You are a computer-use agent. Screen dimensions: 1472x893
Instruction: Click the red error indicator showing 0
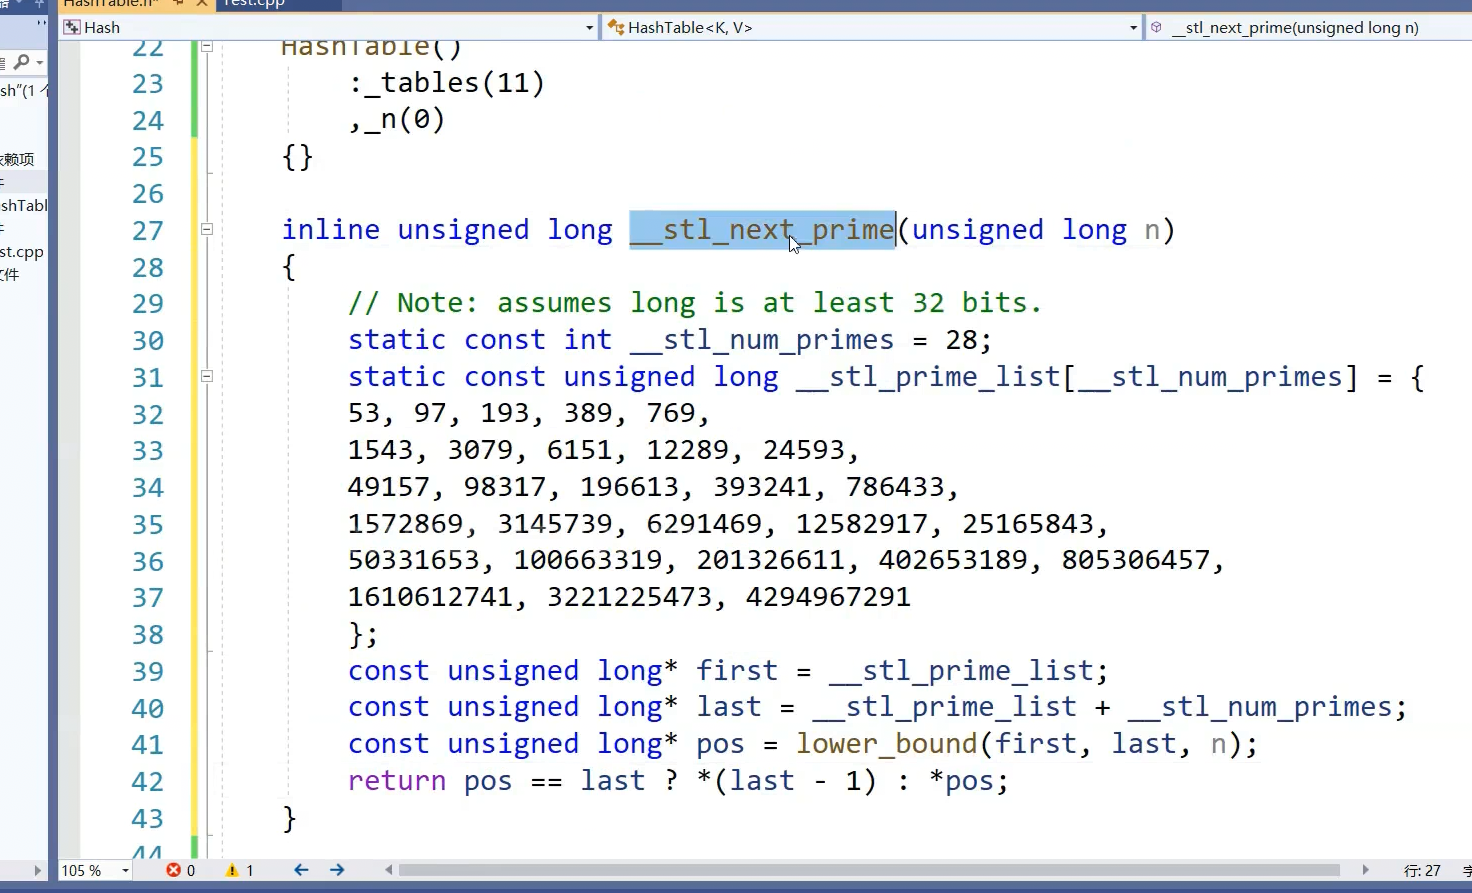181,870
